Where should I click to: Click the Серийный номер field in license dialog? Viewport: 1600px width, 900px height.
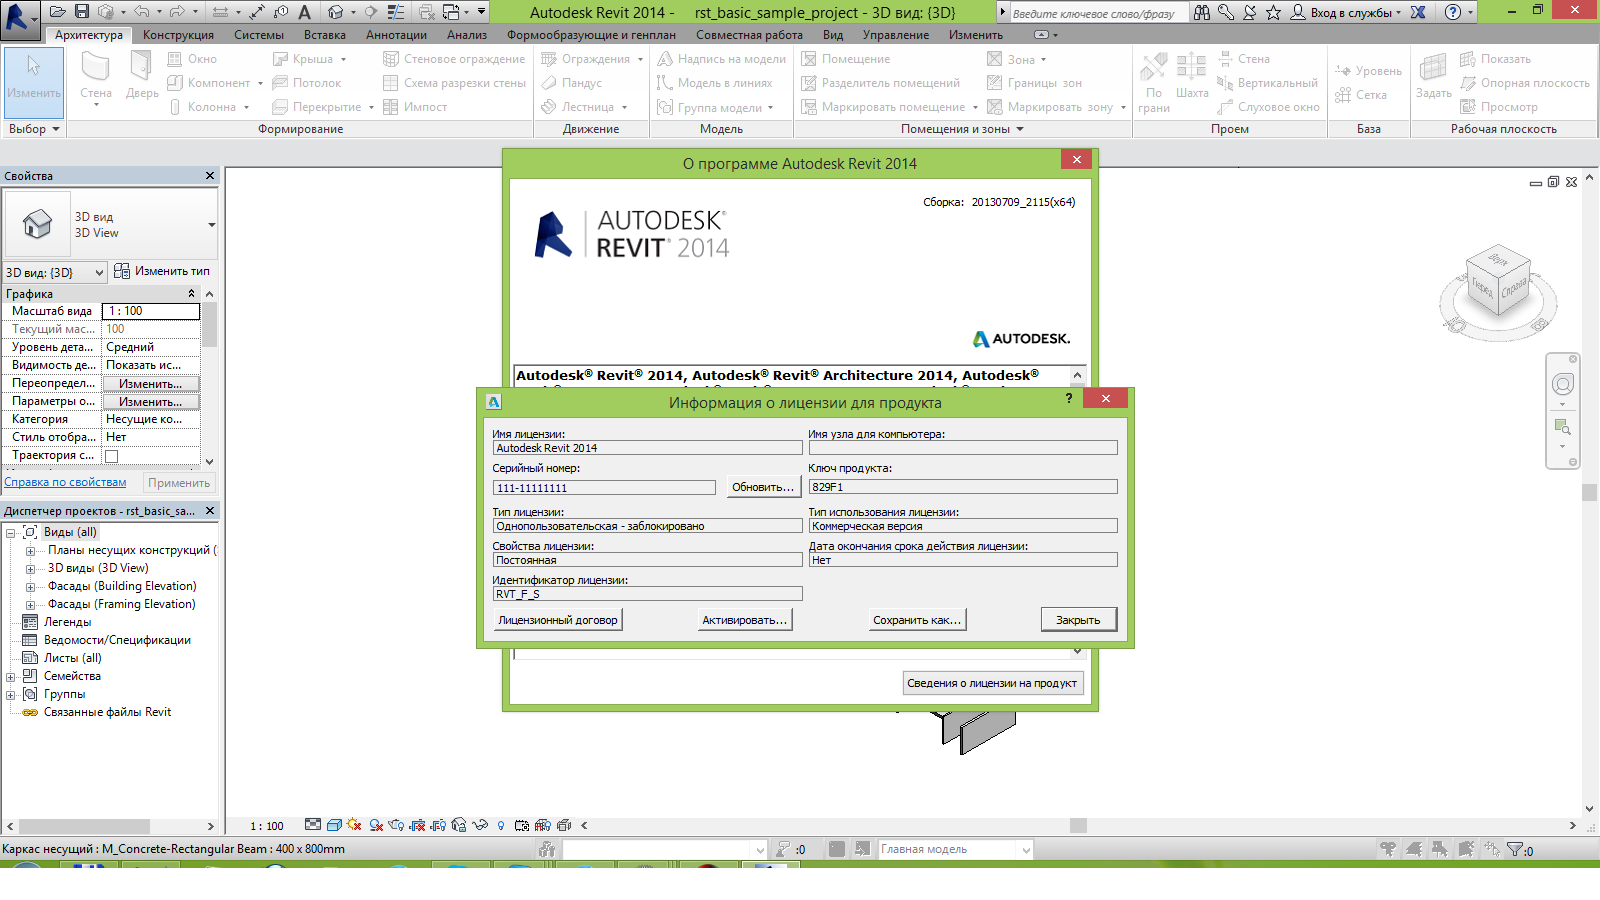(x=604, y=488)
